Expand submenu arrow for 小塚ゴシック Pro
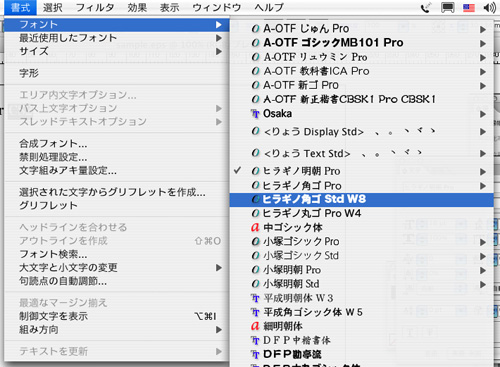500x367 pixels. click(x=483, y=242)
